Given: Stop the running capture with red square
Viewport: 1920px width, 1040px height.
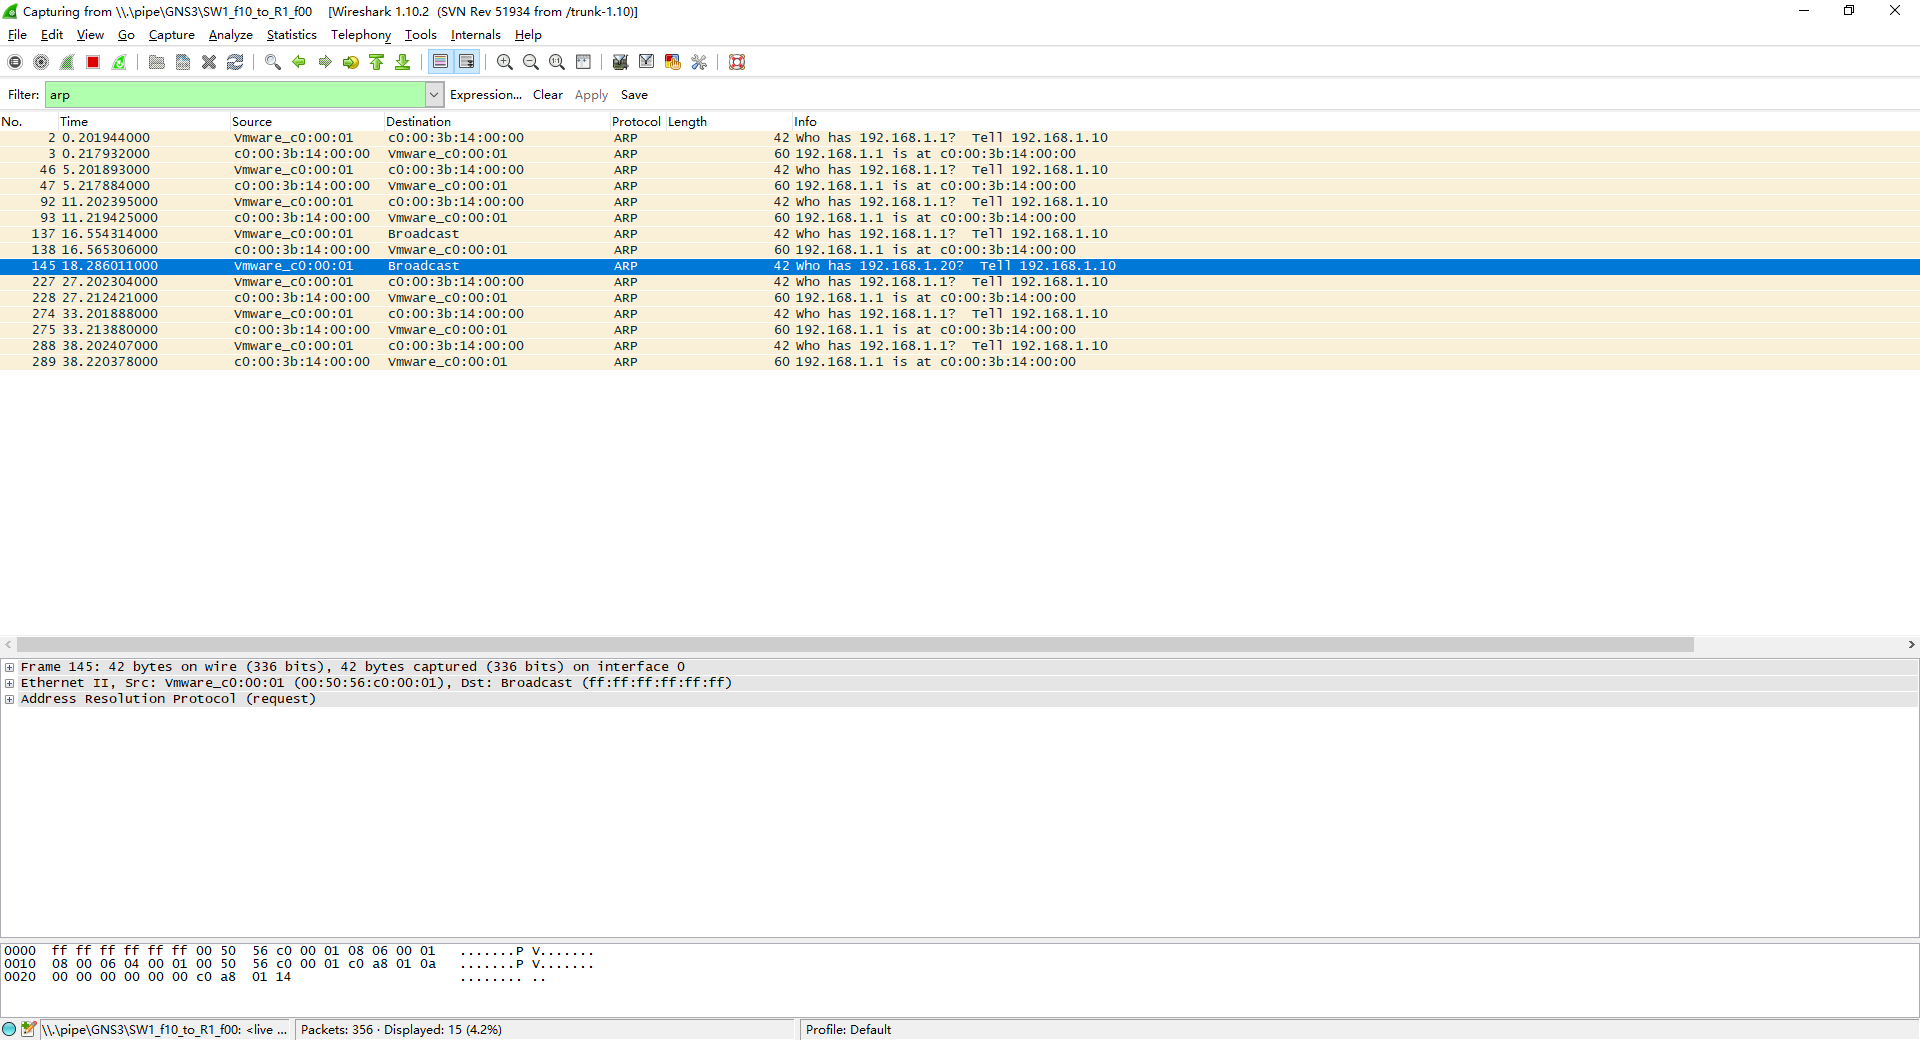Looking at the screenshot, I should (x=93, y=62).
